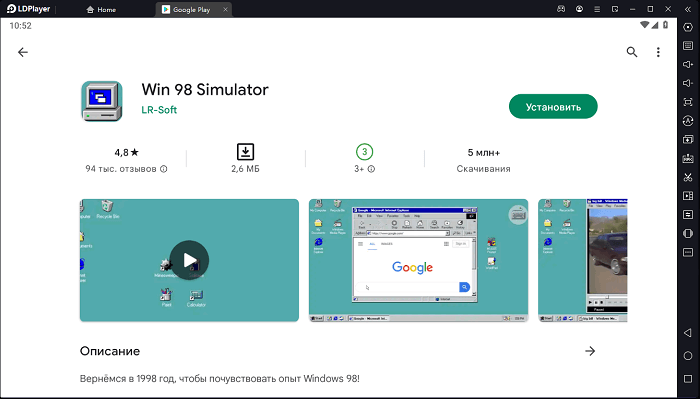Image resolution: width=700 pixels, height=399 pixels.
Task: Click the download size icon
Action: click(x=245, y=152)
